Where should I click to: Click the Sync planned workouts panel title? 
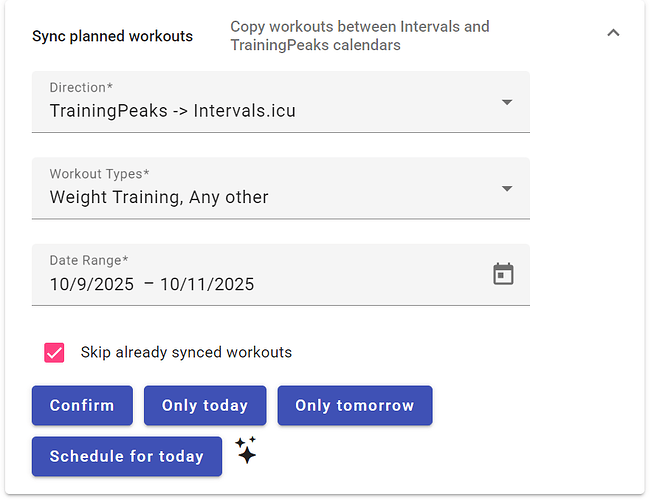tap(112, 36)
